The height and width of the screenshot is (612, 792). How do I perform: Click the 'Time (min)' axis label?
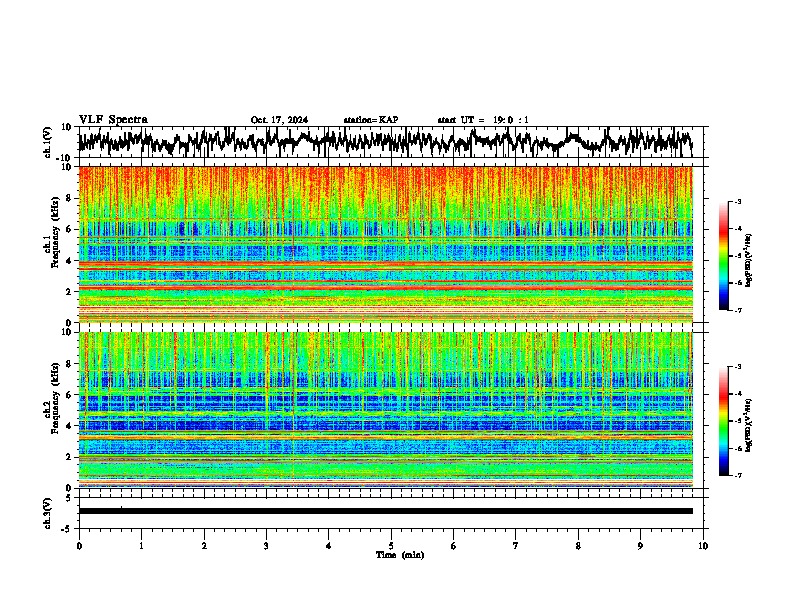(400, 555)
